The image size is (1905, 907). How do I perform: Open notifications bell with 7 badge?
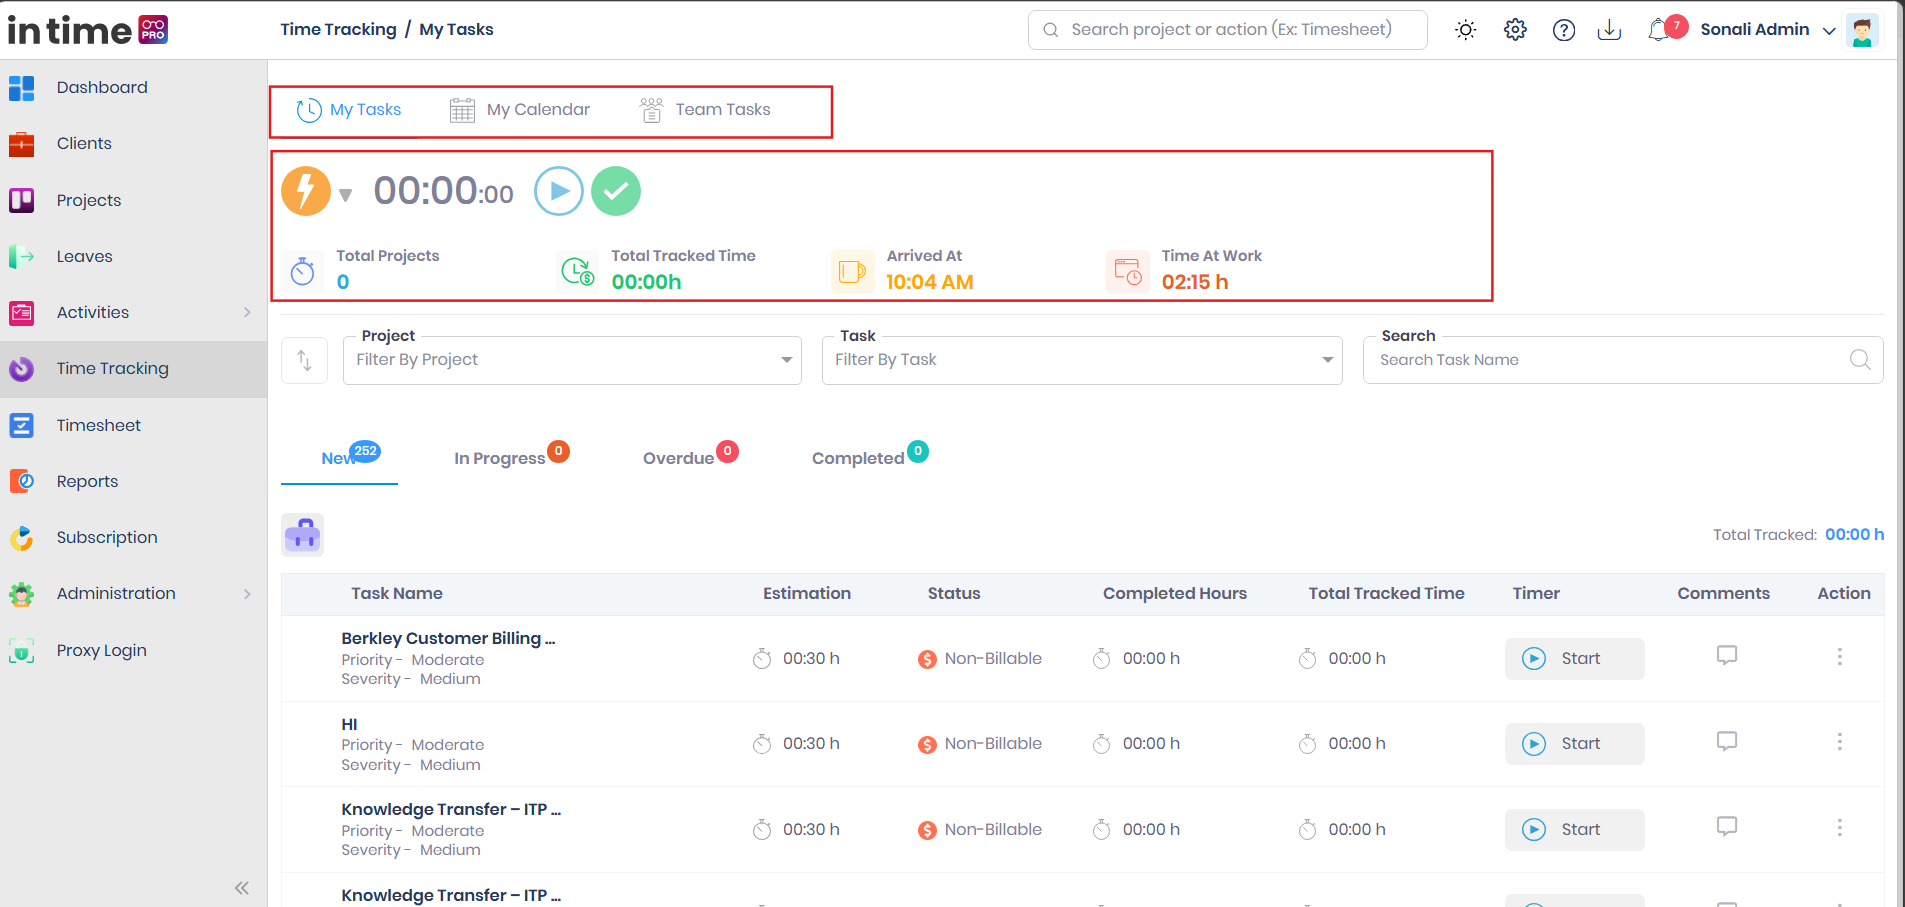point(1666,28)
